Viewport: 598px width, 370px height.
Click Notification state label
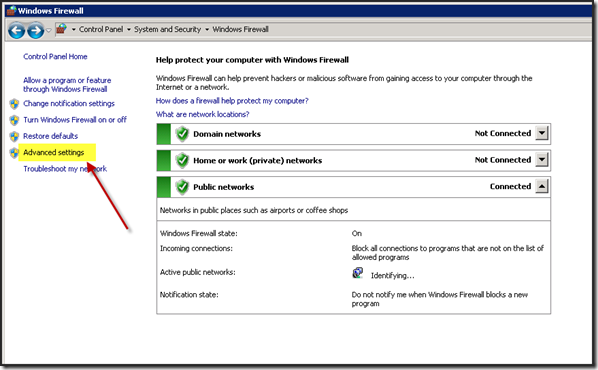(x=189, y=294)
